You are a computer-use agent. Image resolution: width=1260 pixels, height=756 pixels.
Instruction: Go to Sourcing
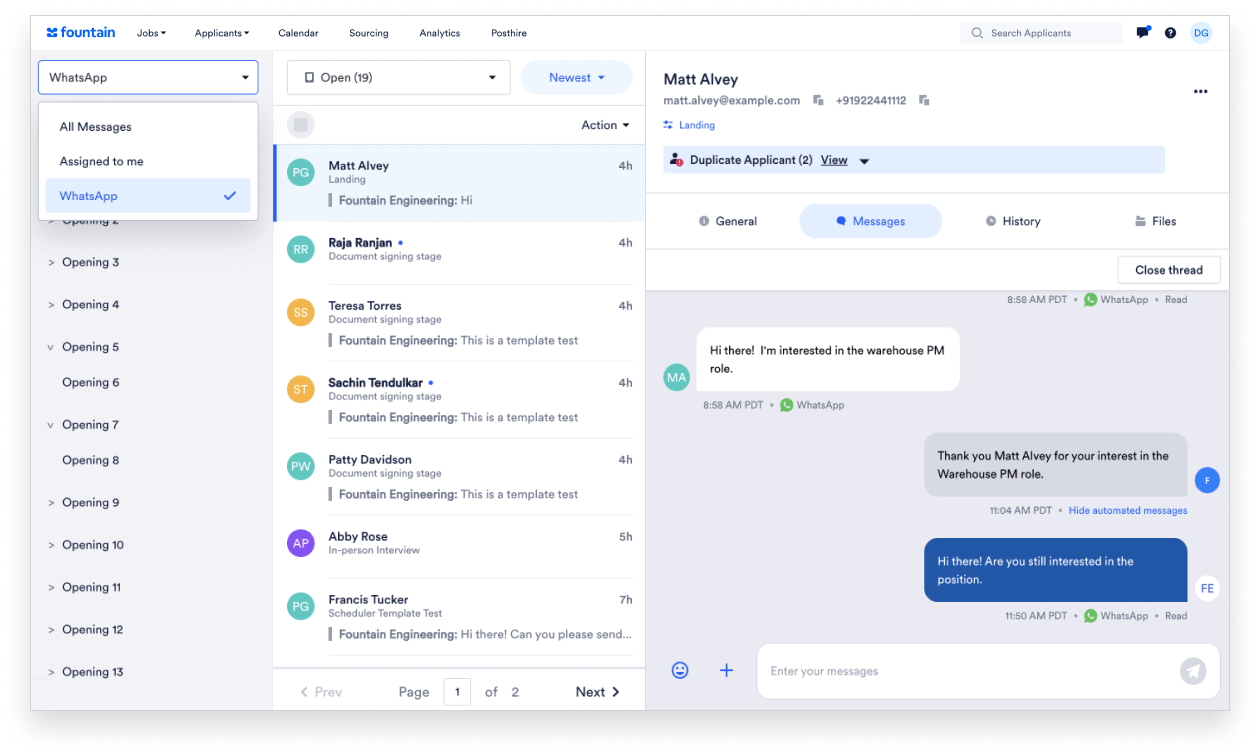pyautogui.click(x=369, y=33)
